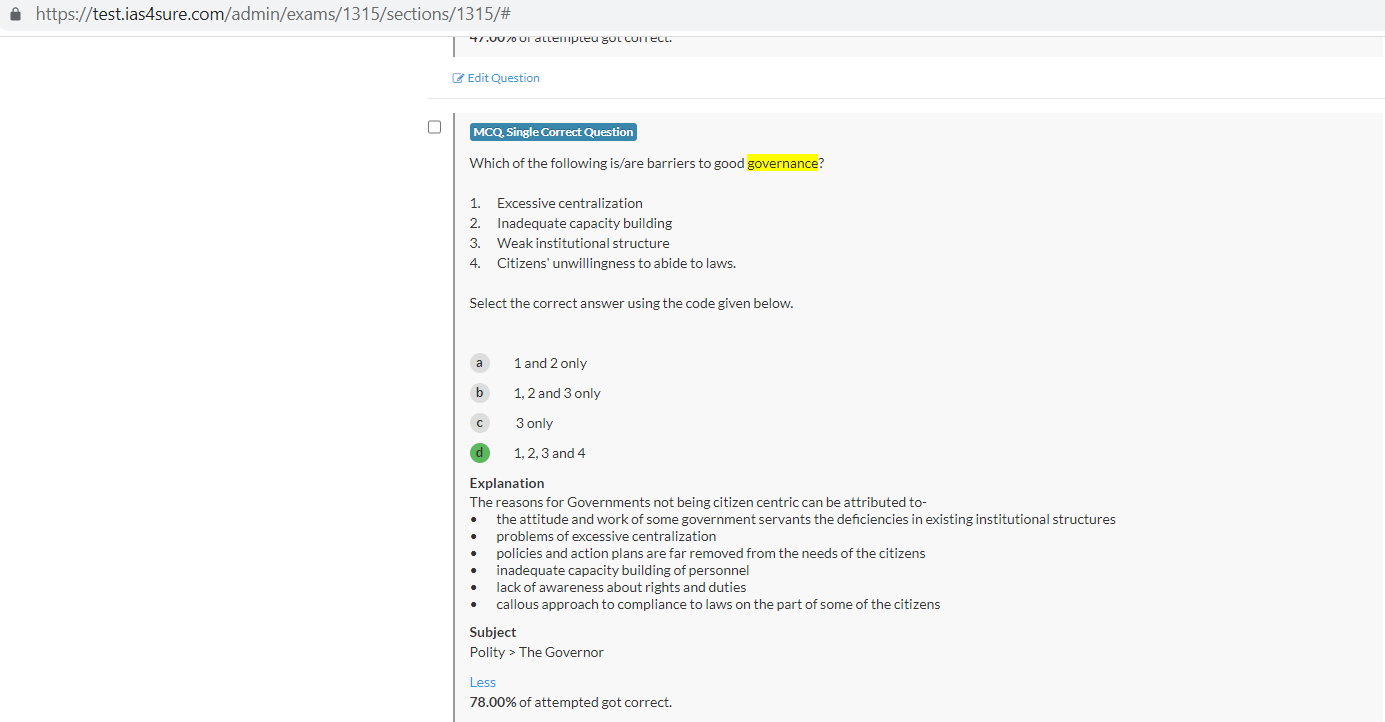
Task: Click the MCQ Single Correct Question badge
Action: [x=553, y=132]
